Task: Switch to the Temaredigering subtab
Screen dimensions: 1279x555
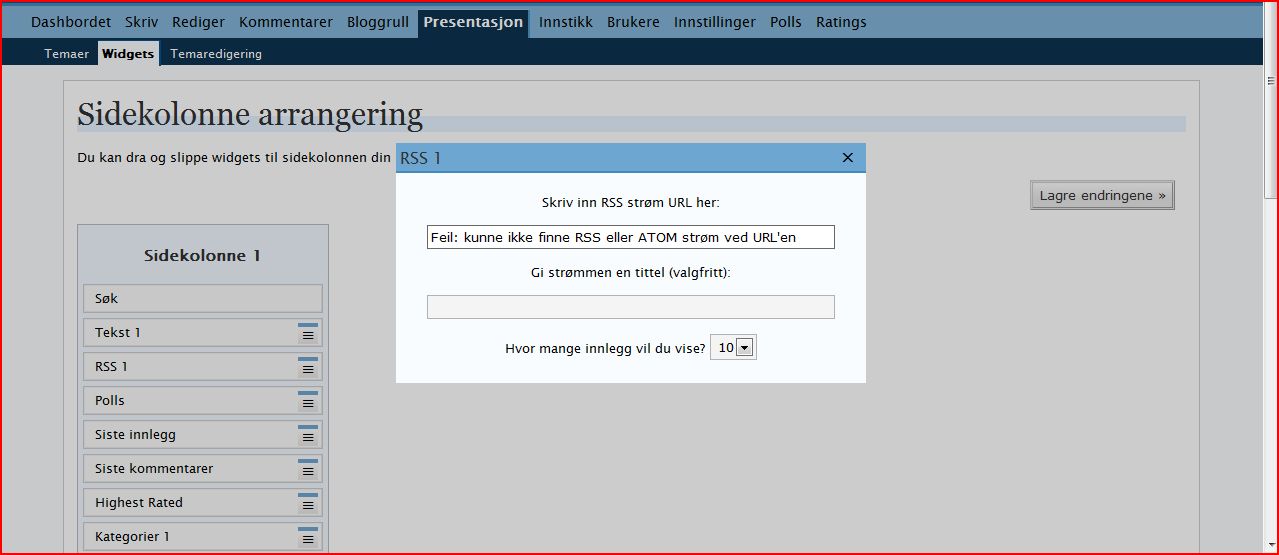Action: coord(216,54)
